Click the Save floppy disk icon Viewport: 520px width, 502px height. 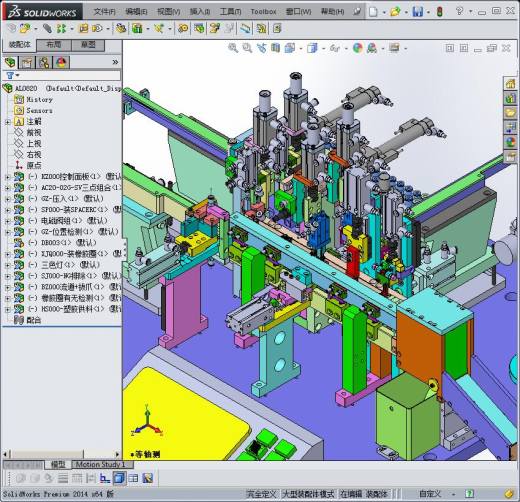pos(417,12)
